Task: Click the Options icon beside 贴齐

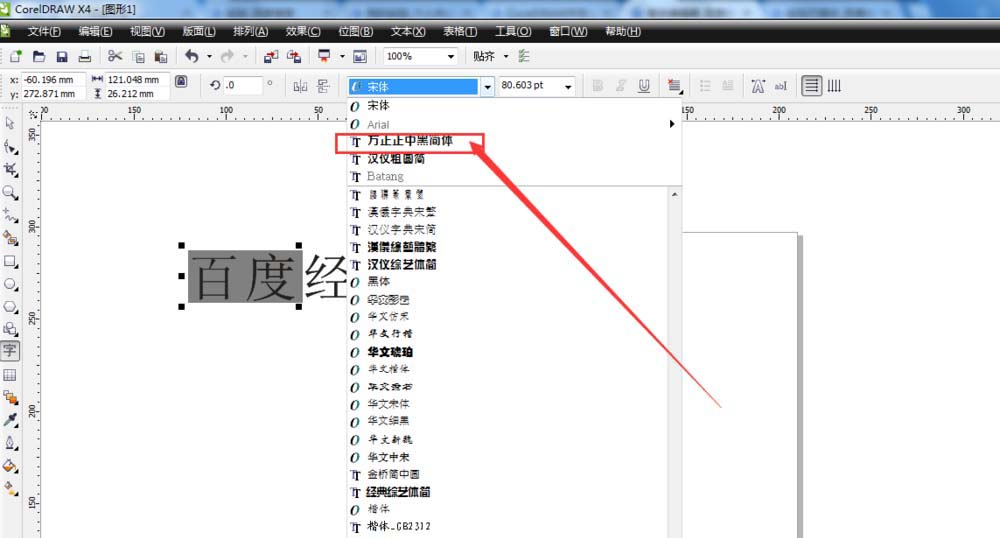Action: [x=524, y=56]
